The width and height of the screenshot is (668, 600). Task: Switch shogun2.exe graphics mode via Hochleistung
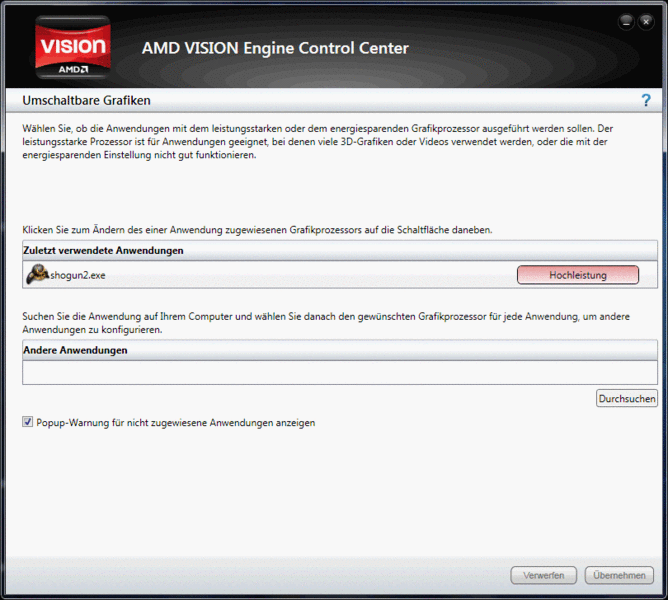(x=577, y=275)
